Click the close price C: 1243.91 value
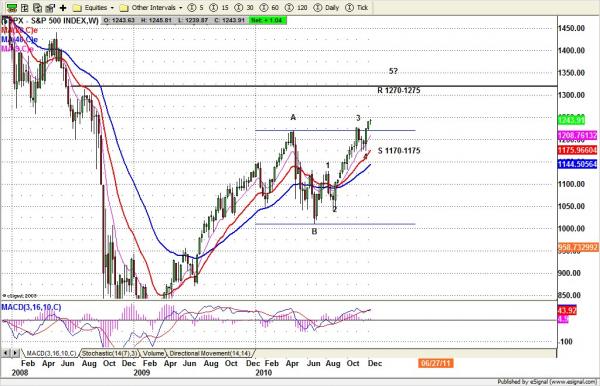600x386 pixels. [229, 20]
